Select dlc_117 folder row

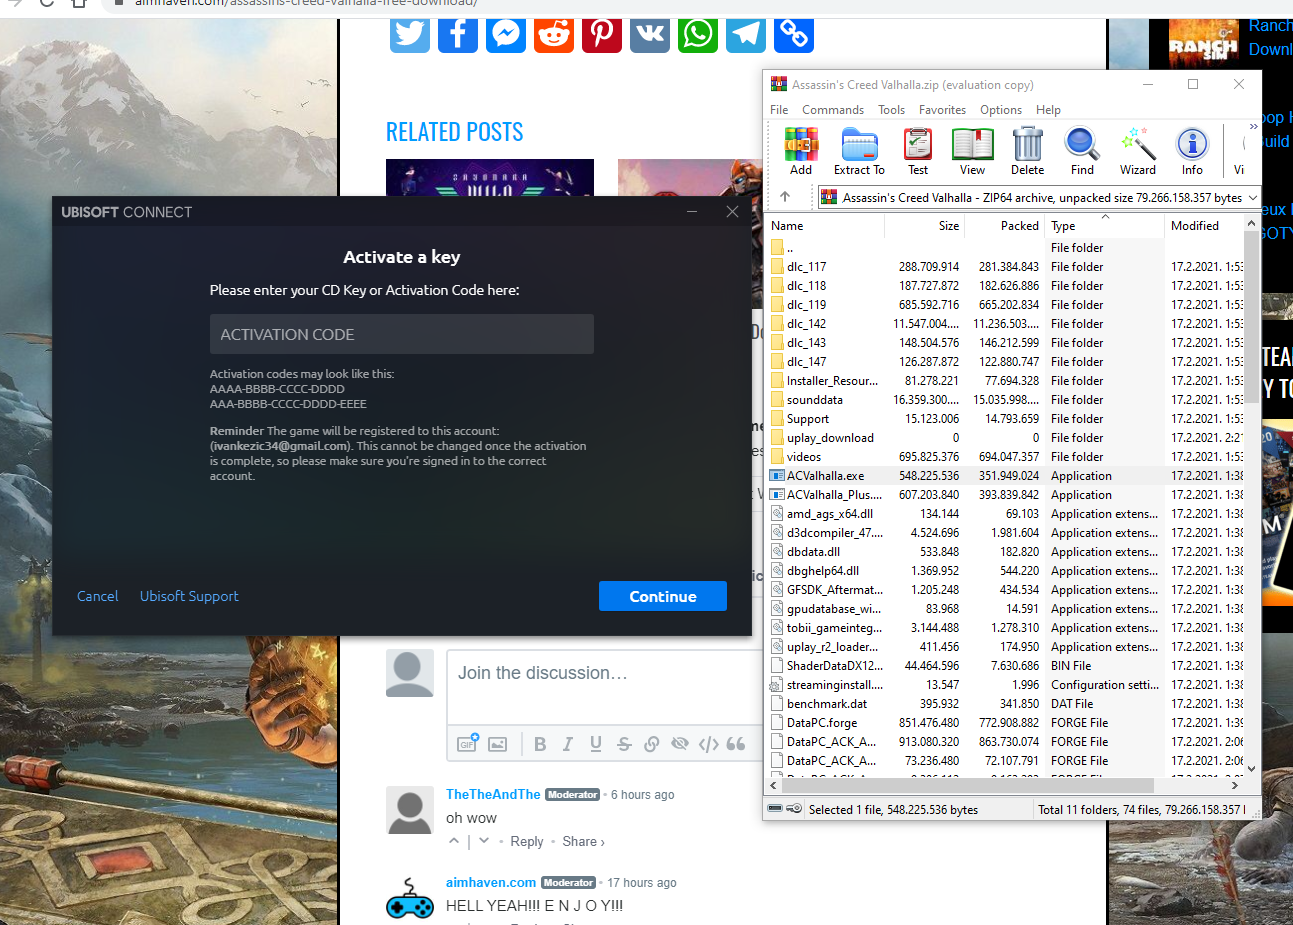point(1005,267)
